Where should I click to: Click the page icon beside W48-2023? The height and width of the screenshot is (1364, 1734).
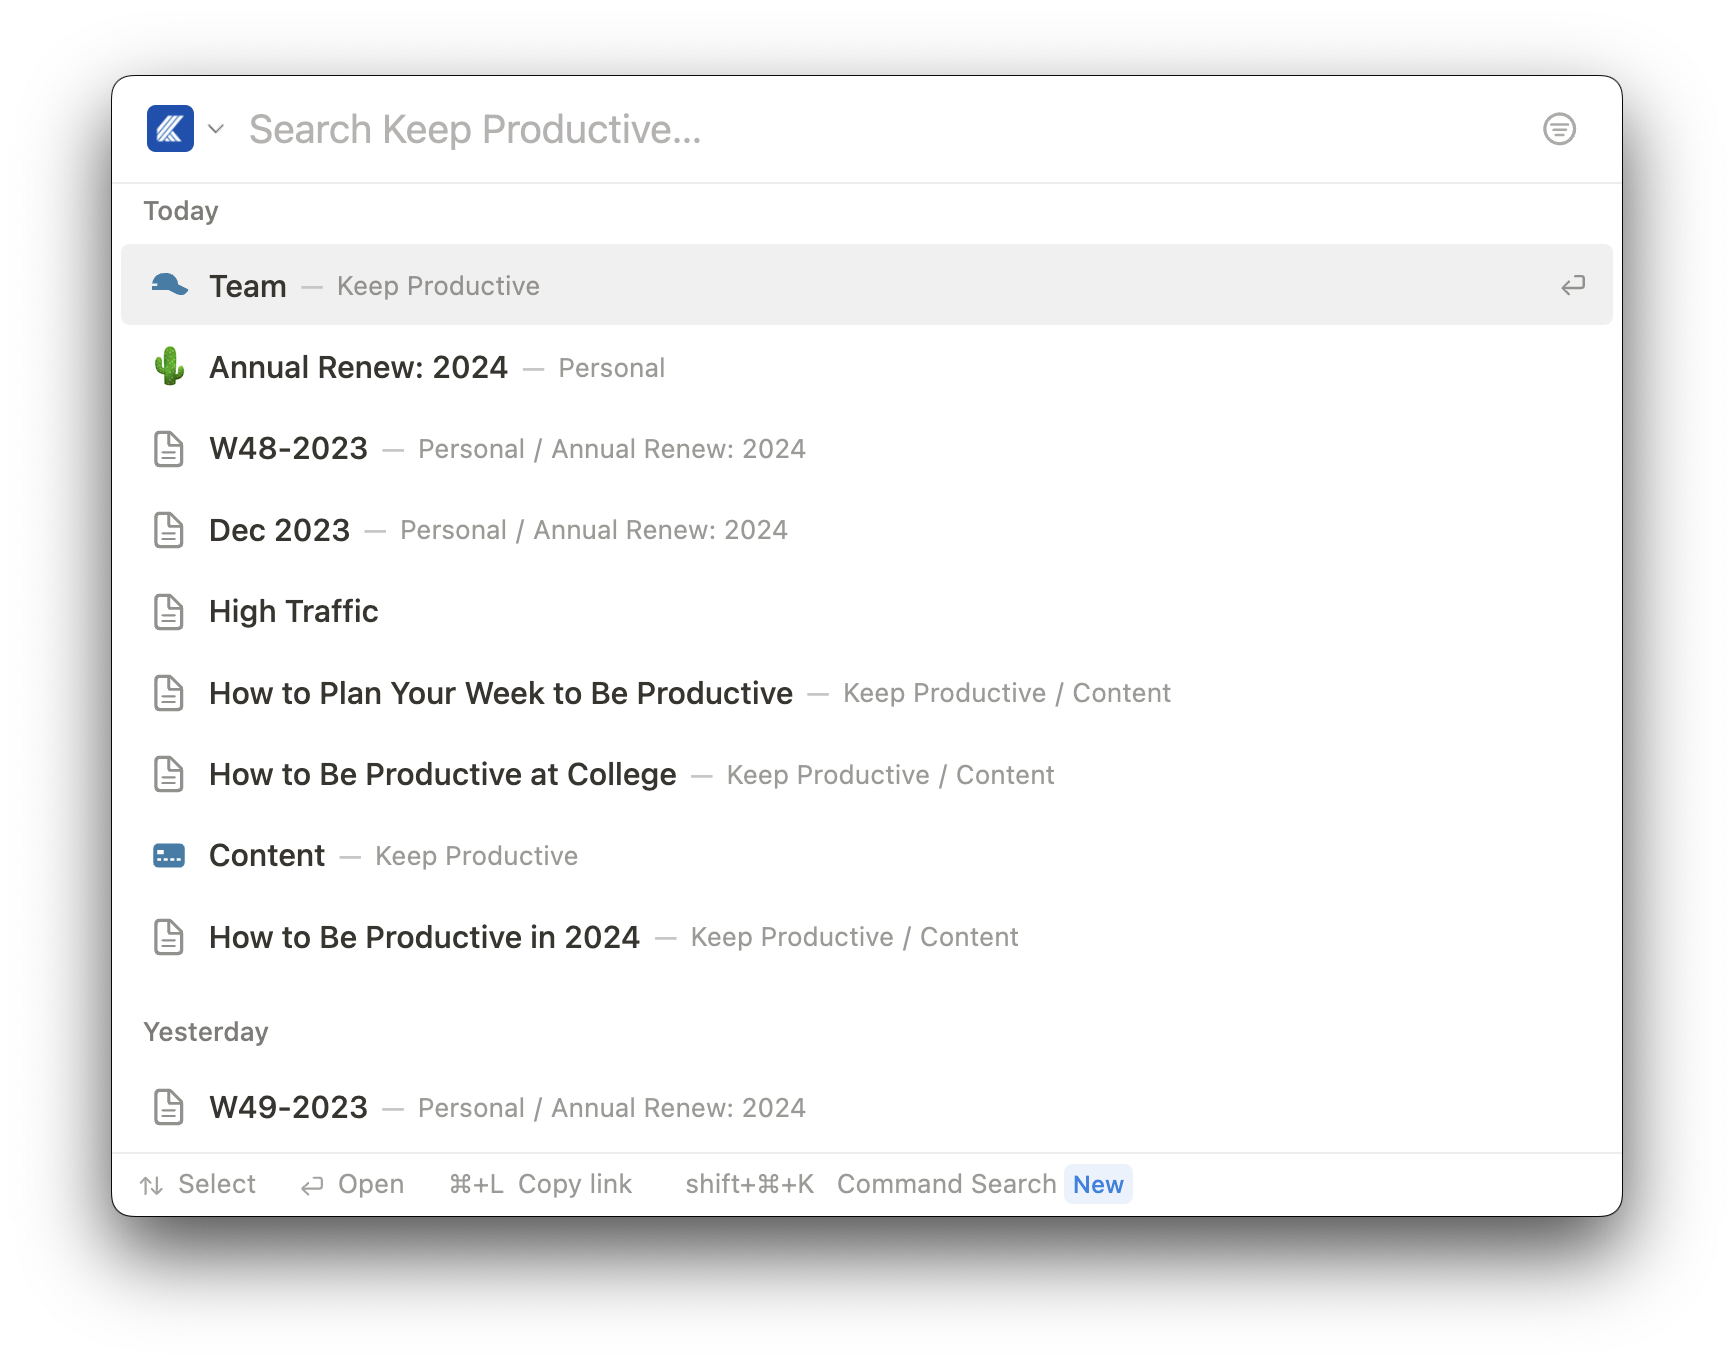[x=169, y=449]
